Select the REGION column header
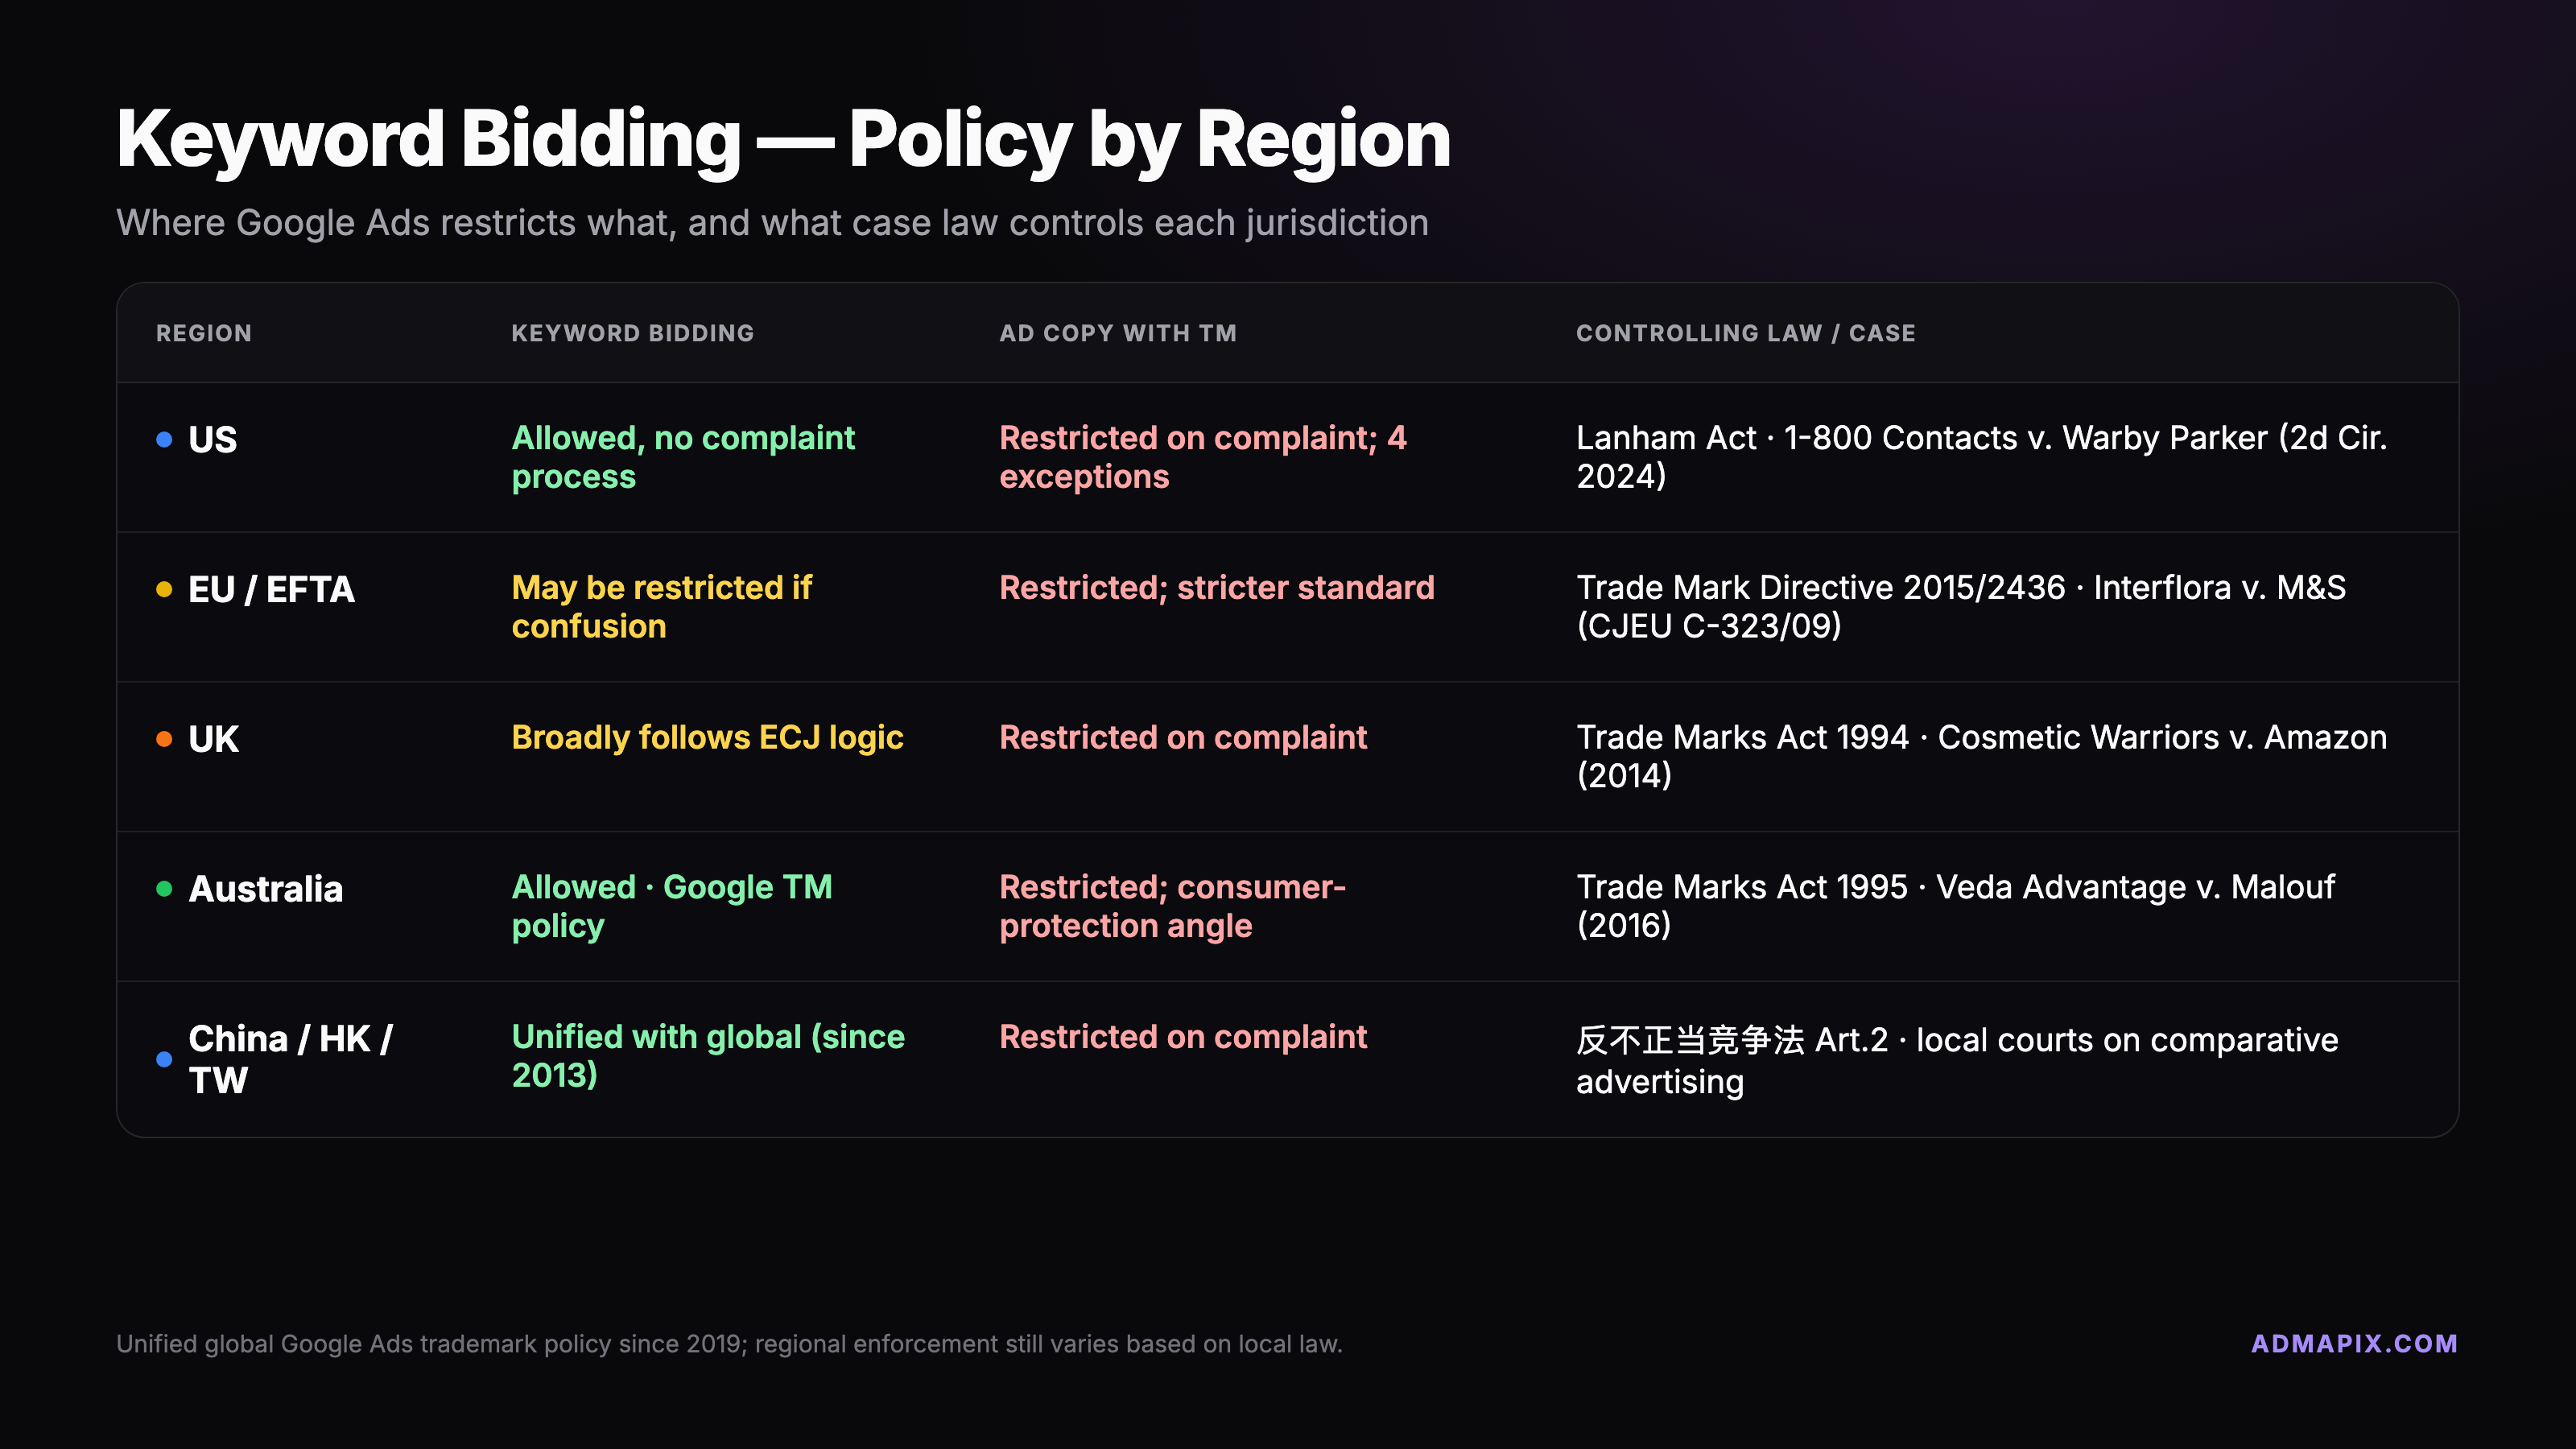 pos(204,333)
